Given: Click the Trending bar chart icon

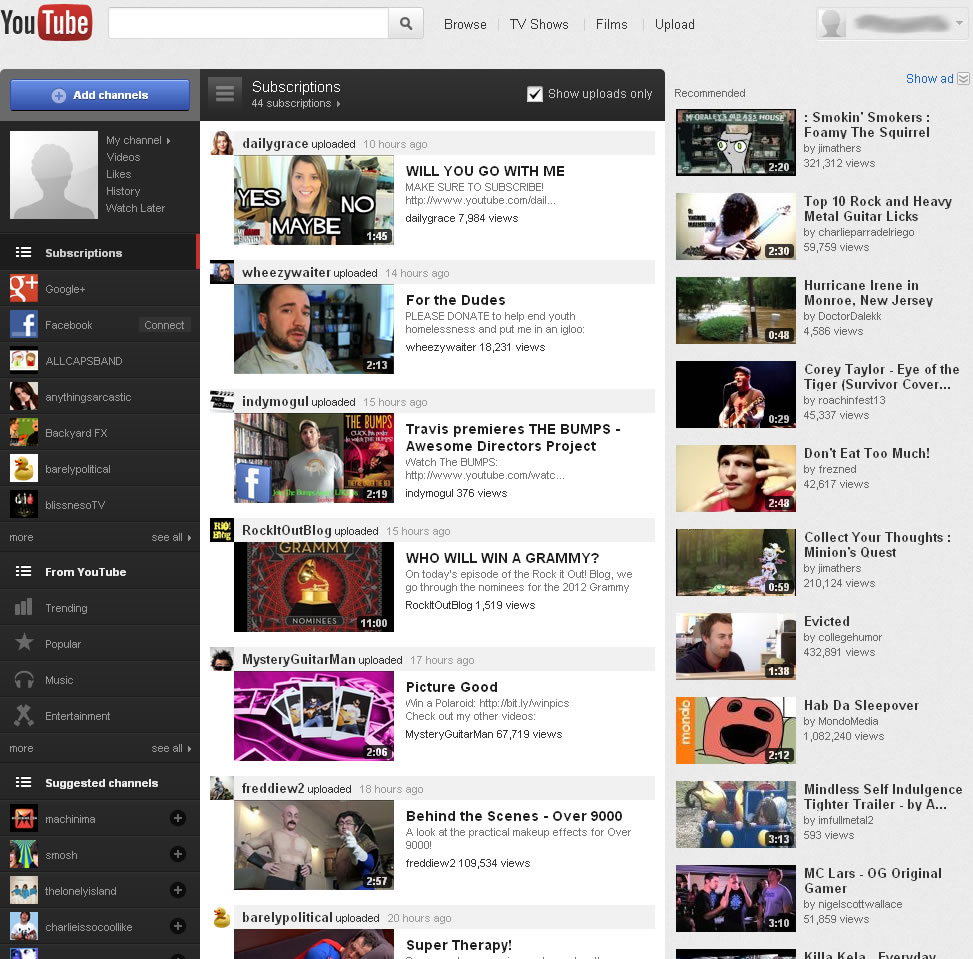Looking at the screenshot, I should point(24,607).
